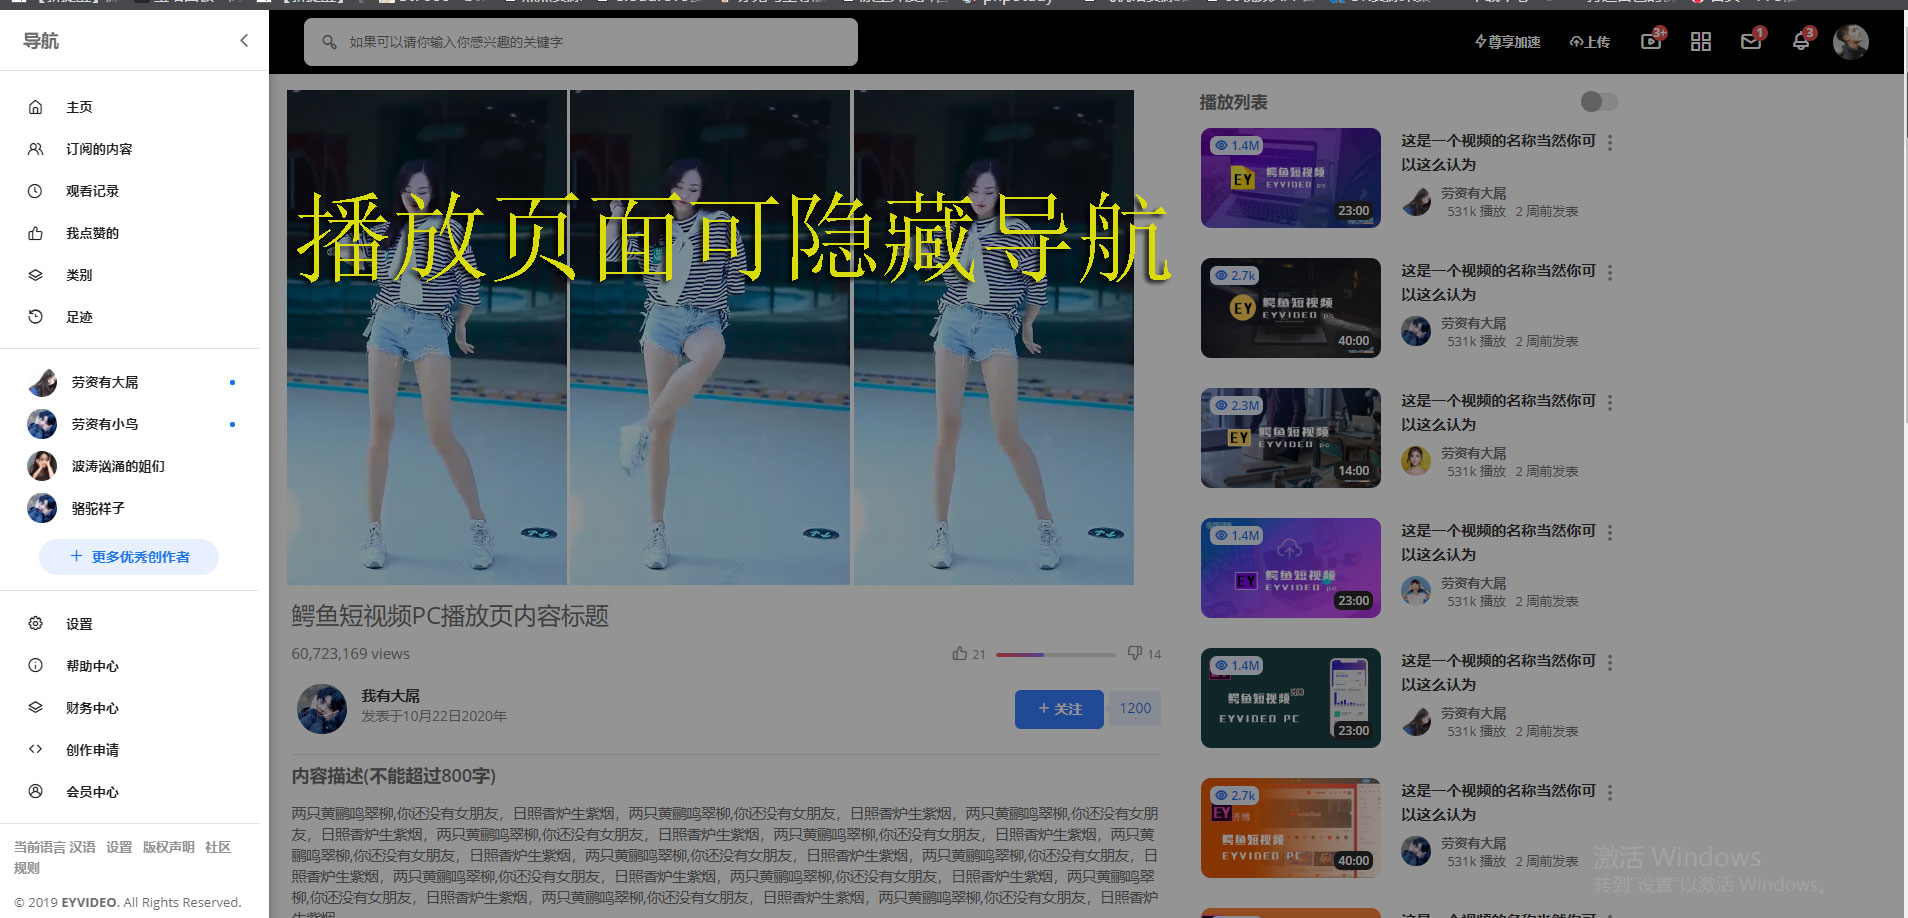The height and width of the screenshot is (918, 1908).
Task: Open the notification bell icon
Action: [x=1800, y=42]
